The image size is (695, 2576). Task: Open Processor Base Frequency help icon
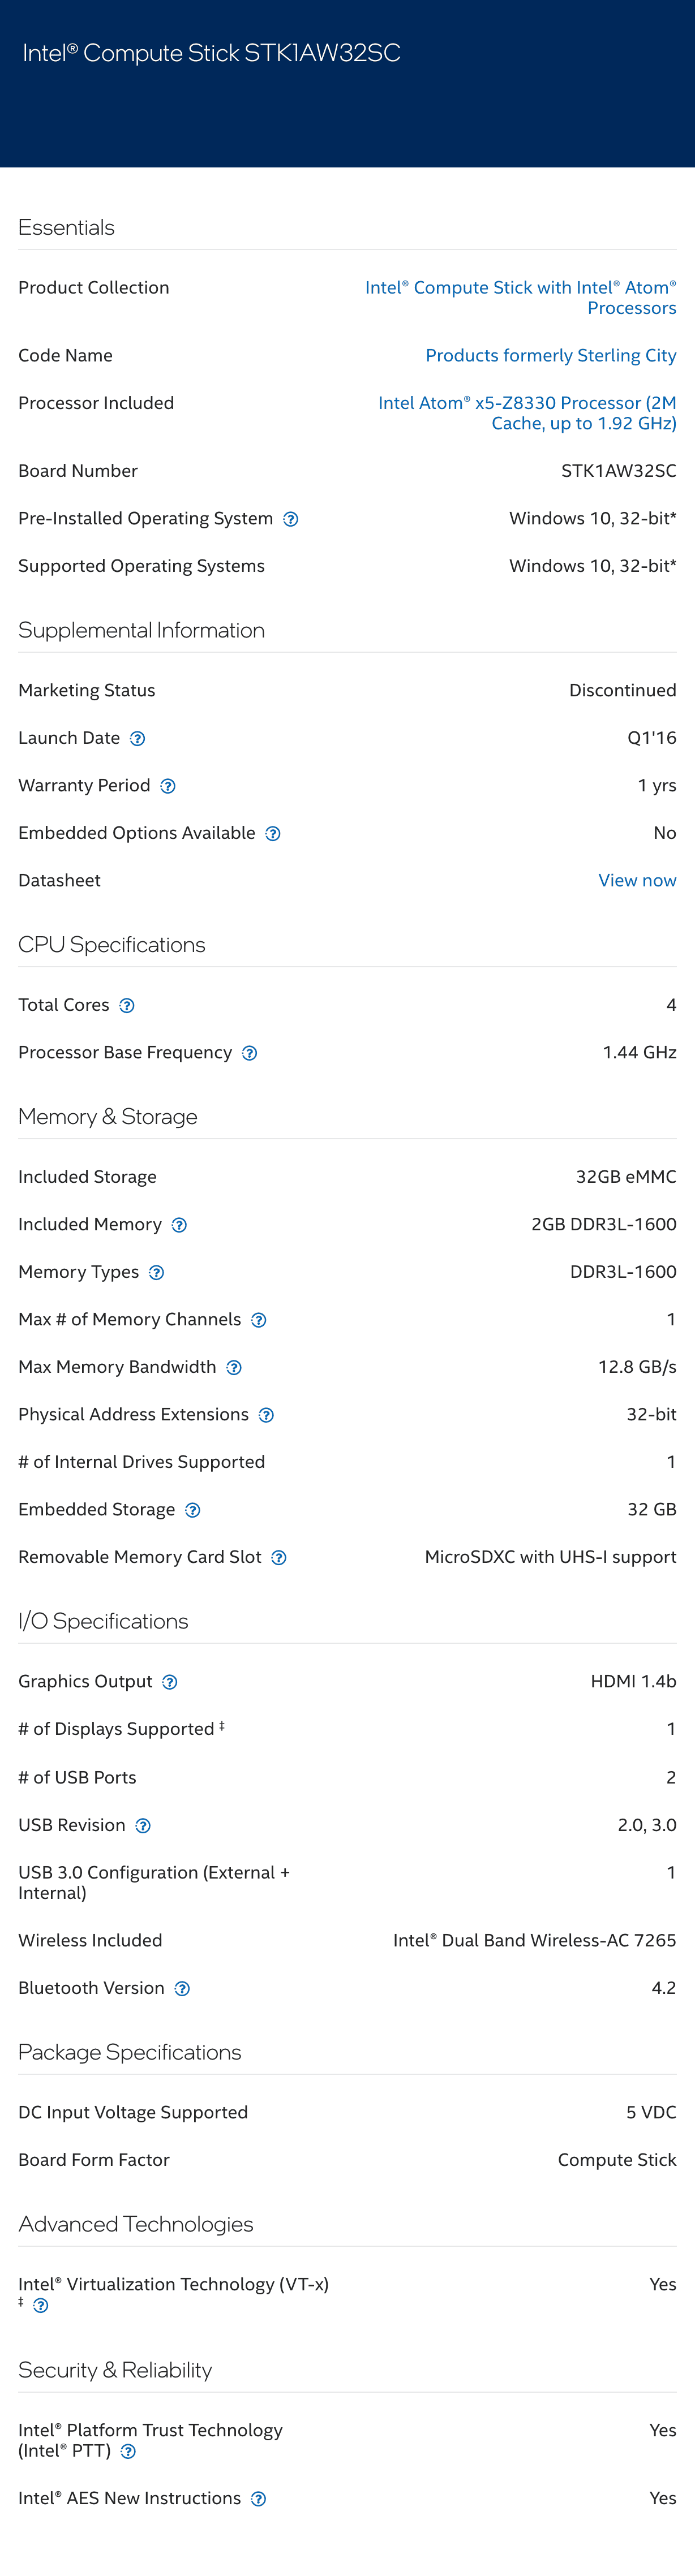tap(250, 1053)
